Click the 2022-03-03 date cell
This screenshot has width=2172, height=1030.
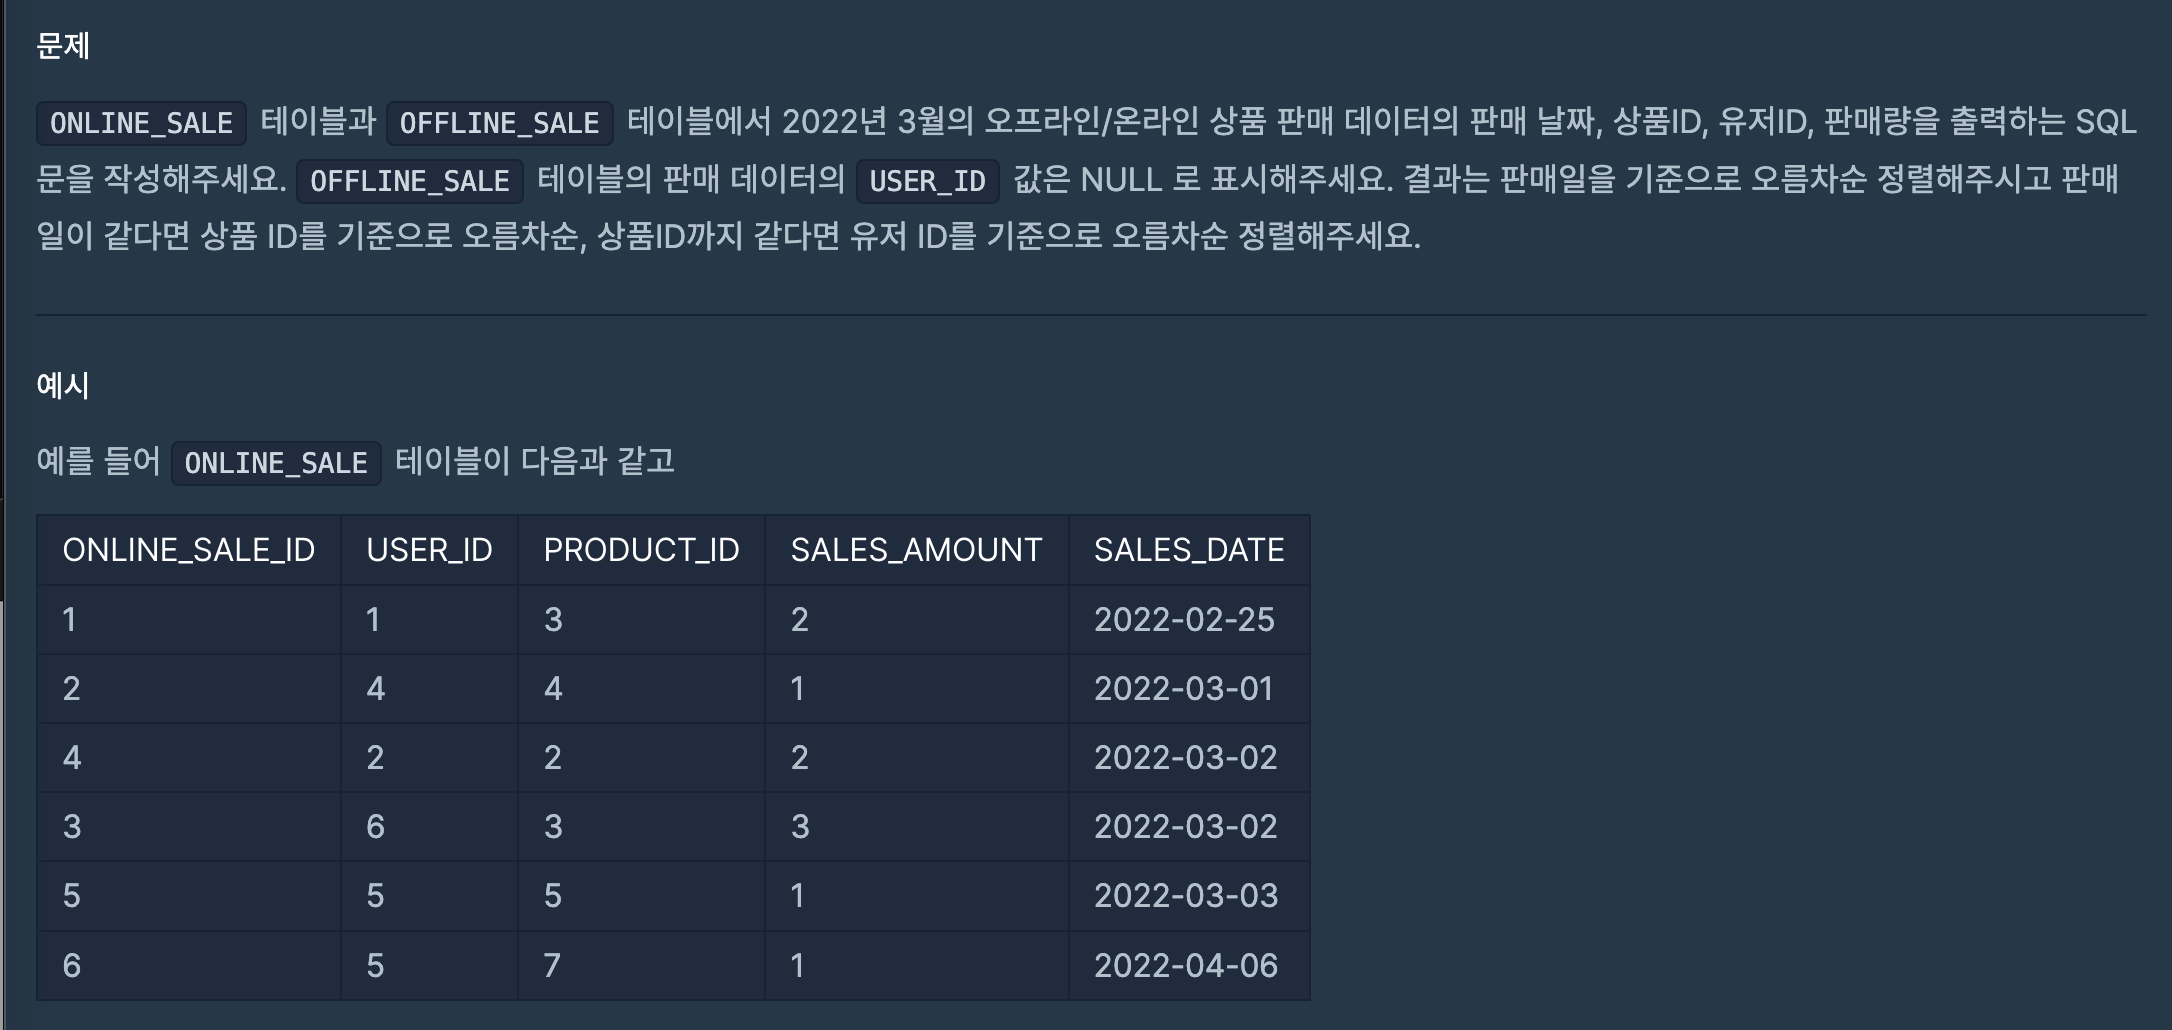pos(1186,896)
